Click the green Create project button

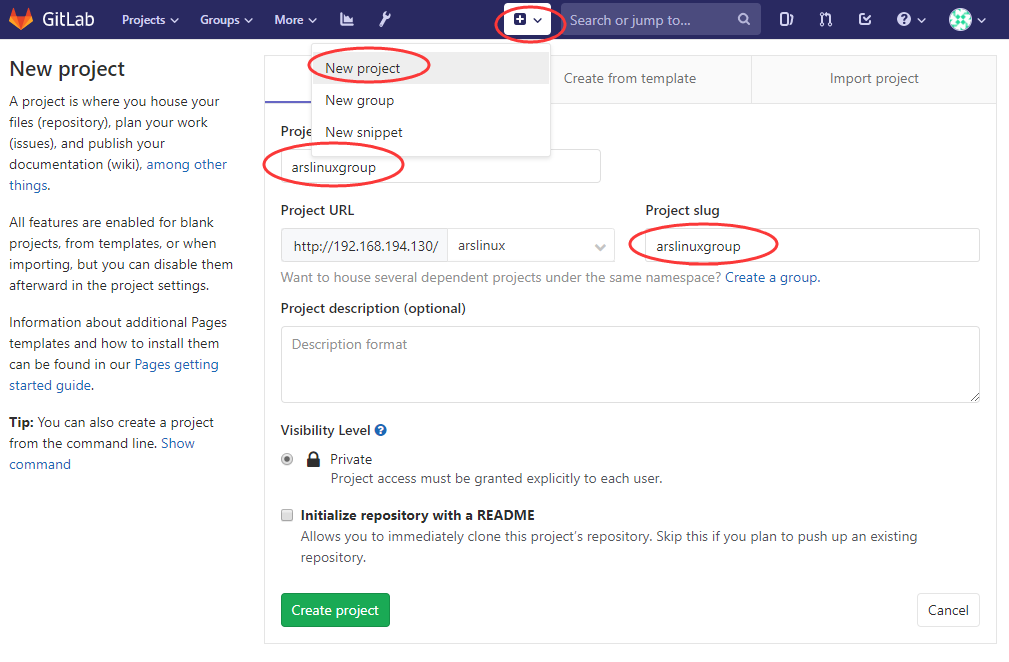(335, 610)
